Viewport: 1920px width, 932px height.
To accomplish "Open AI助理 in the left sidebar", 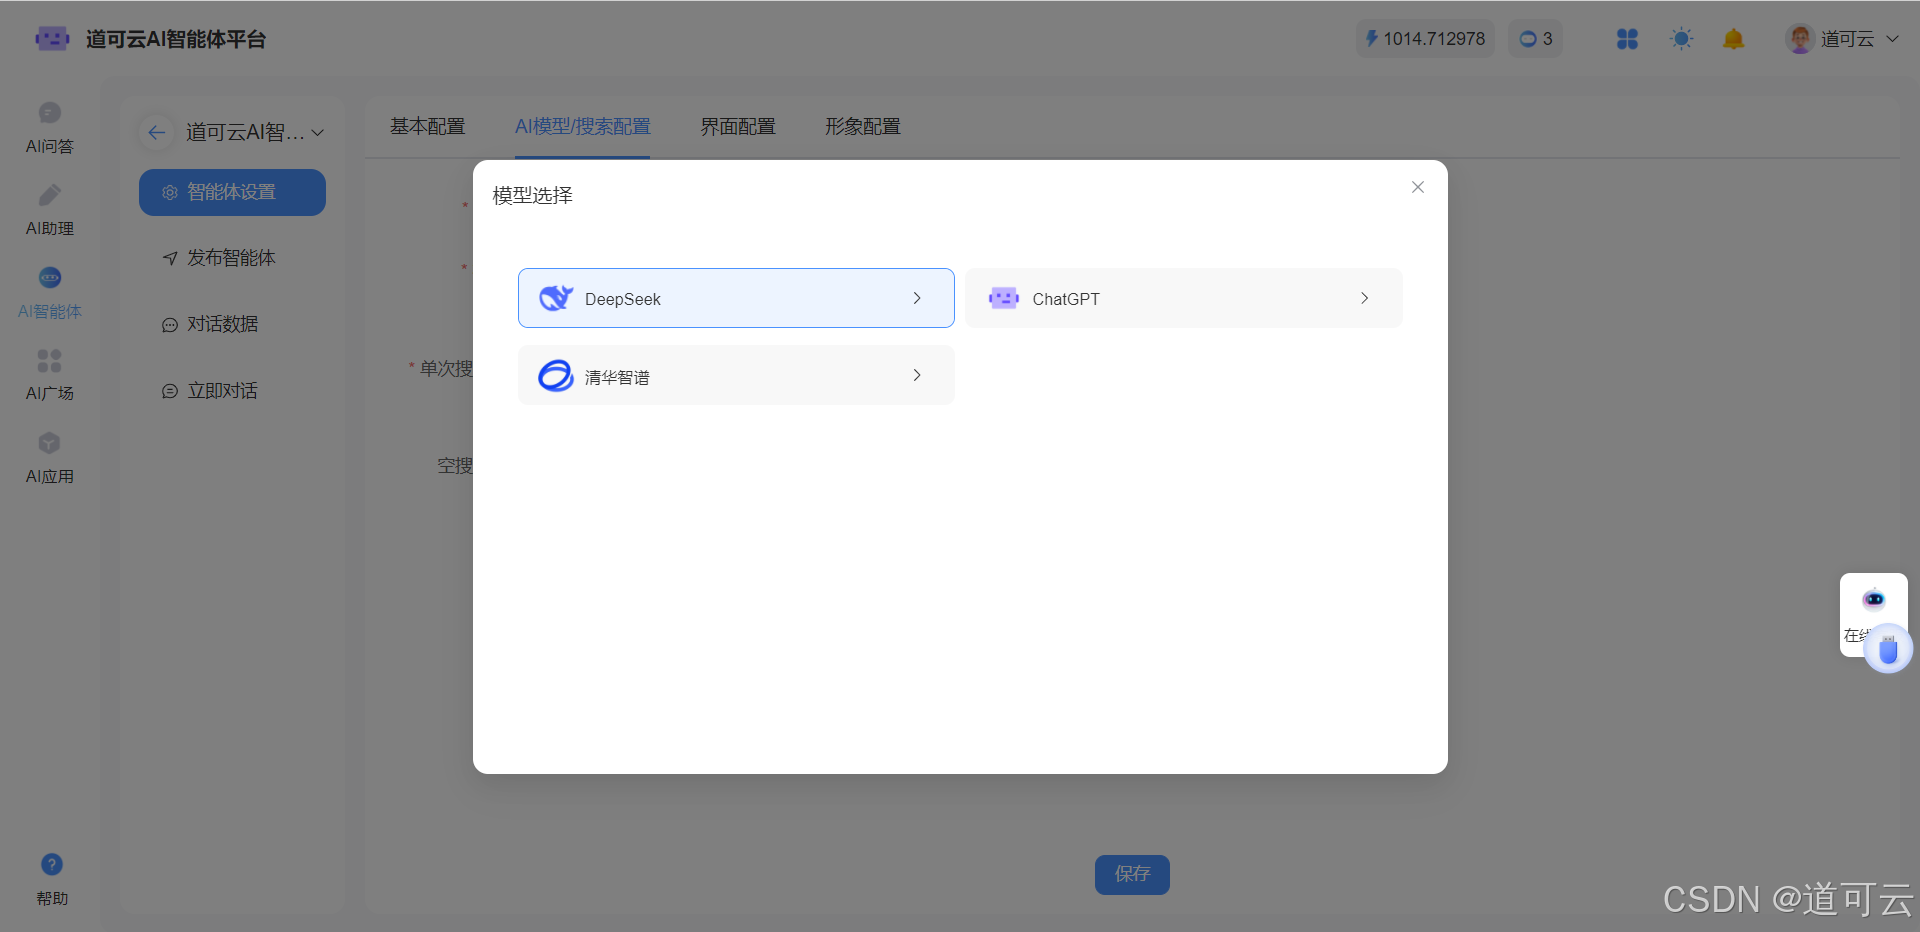I will 50,210.
